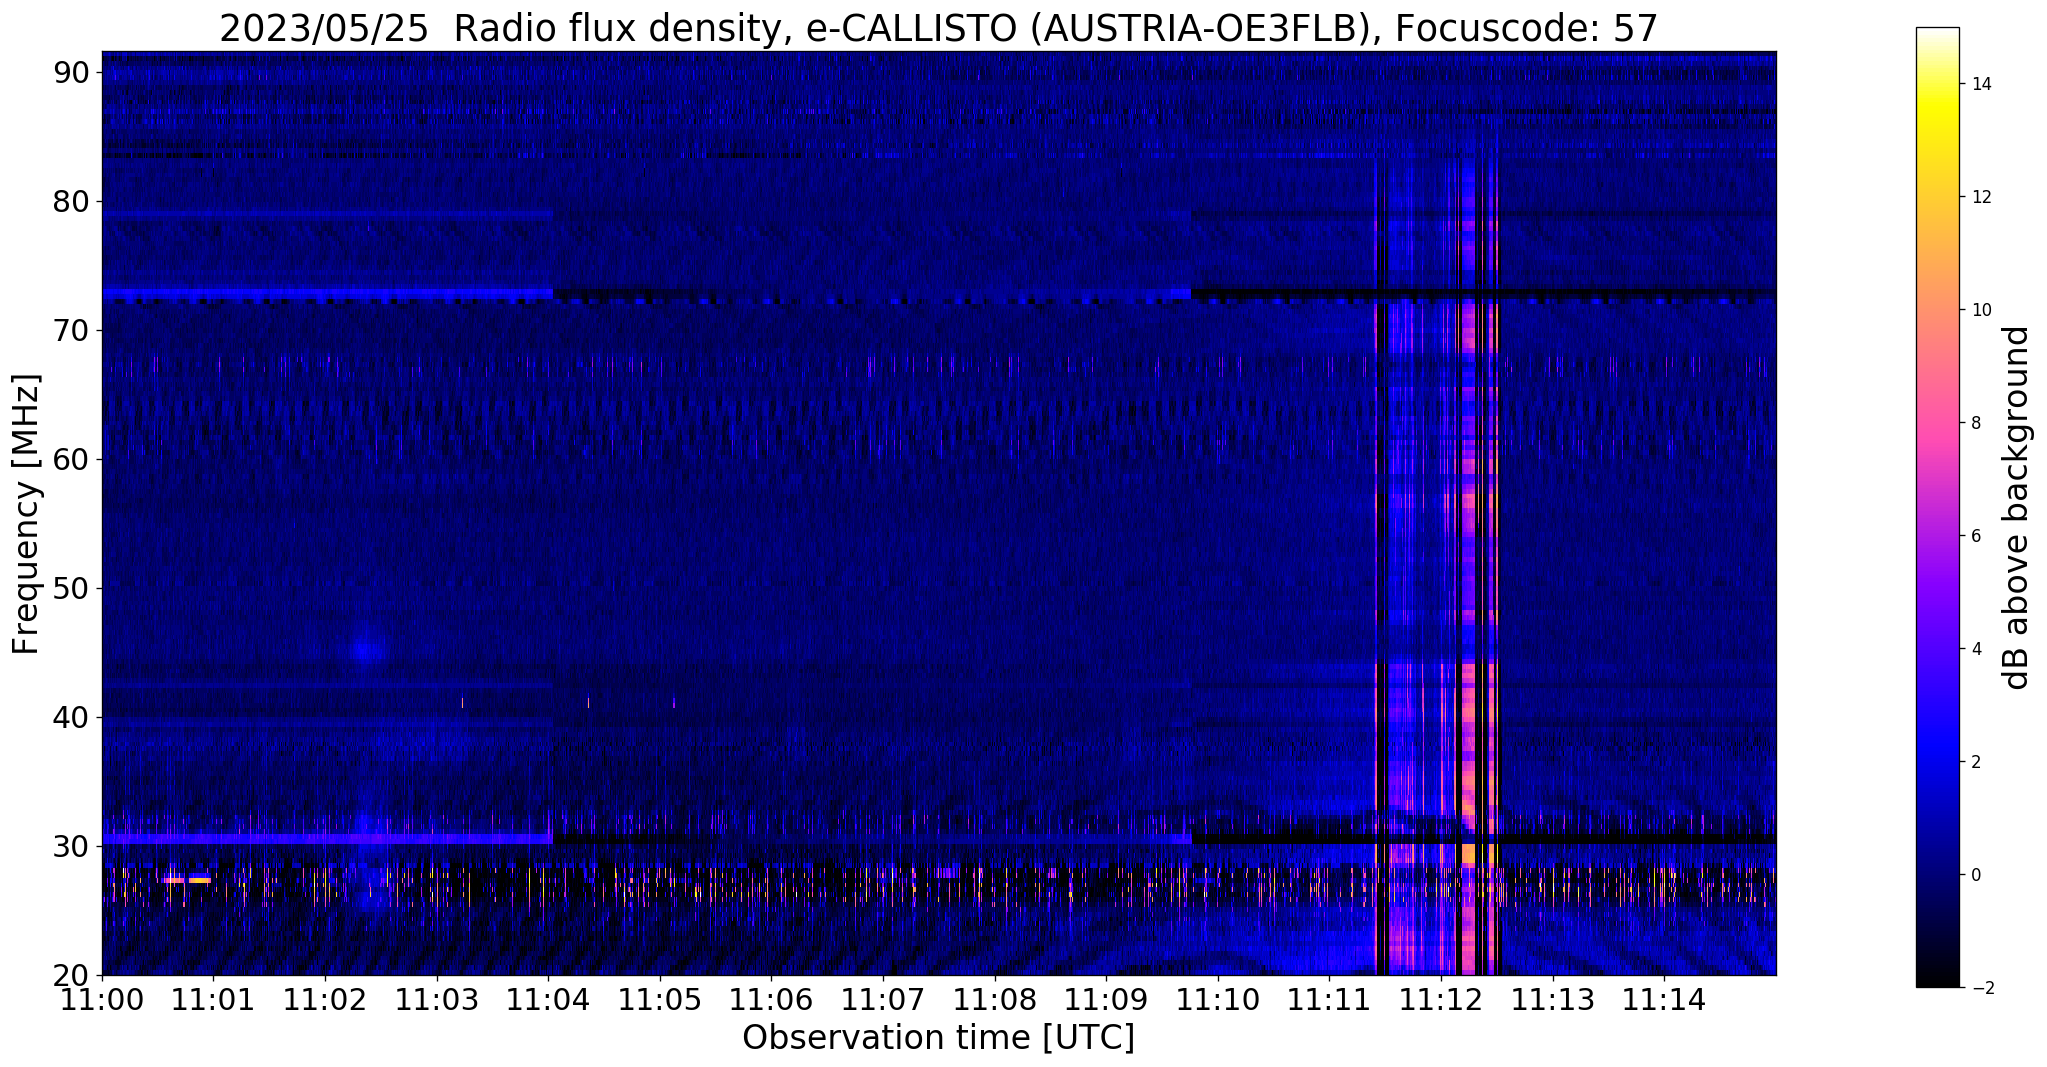Image resolution: width=2047 pixels, height=1067 pixels.
Task: Click the 'Observation time [UTC]' x-axis label
Action: [x=938, y=1038]
